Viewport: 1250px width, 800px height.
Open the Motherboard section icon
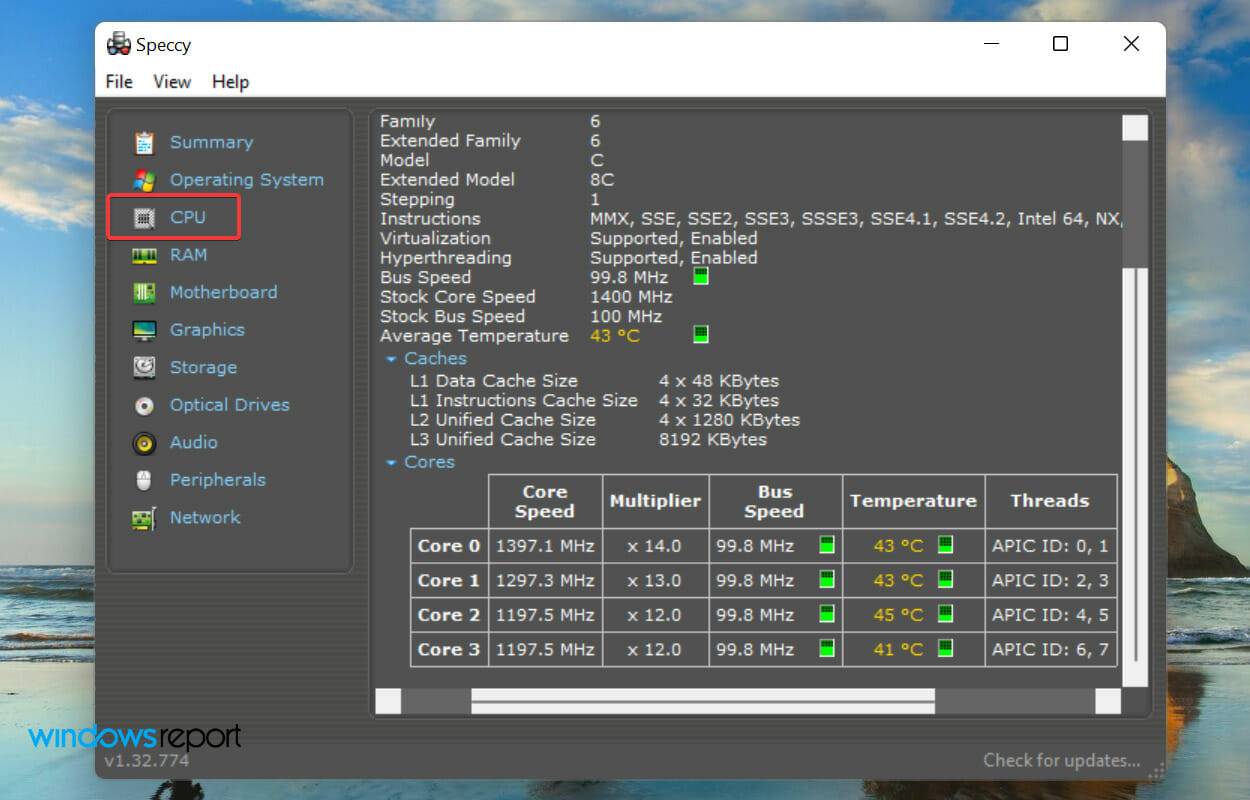point(143,292)
